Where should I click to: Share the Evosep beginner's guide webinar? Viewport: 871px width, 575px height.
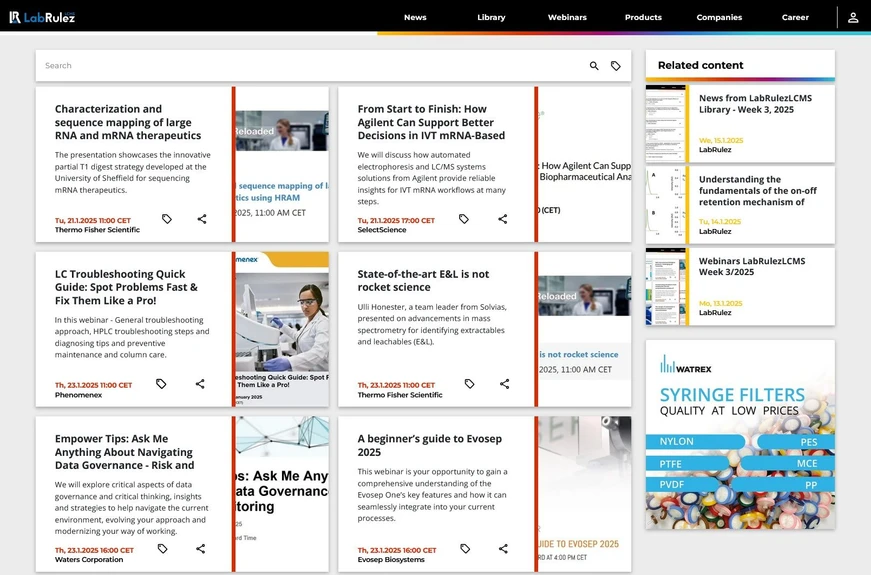503,549
